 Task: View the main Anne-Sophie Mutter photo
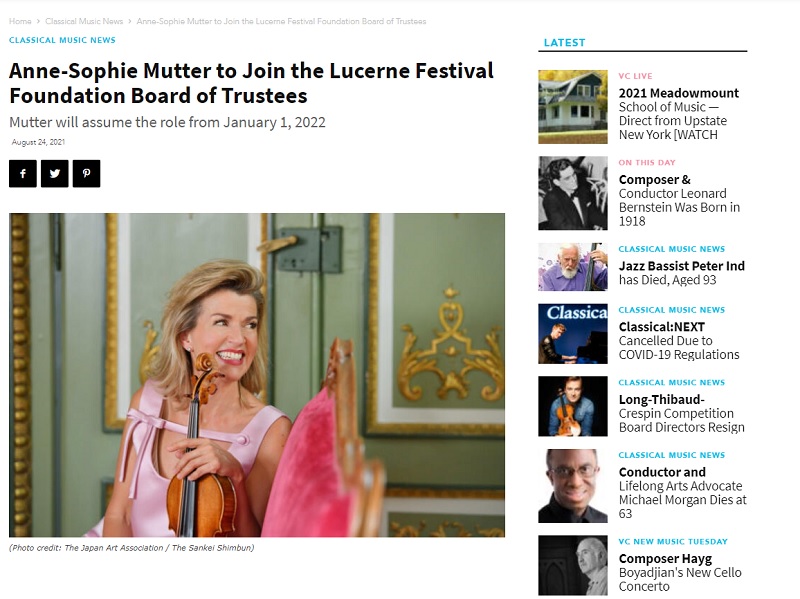pos(257,375)
